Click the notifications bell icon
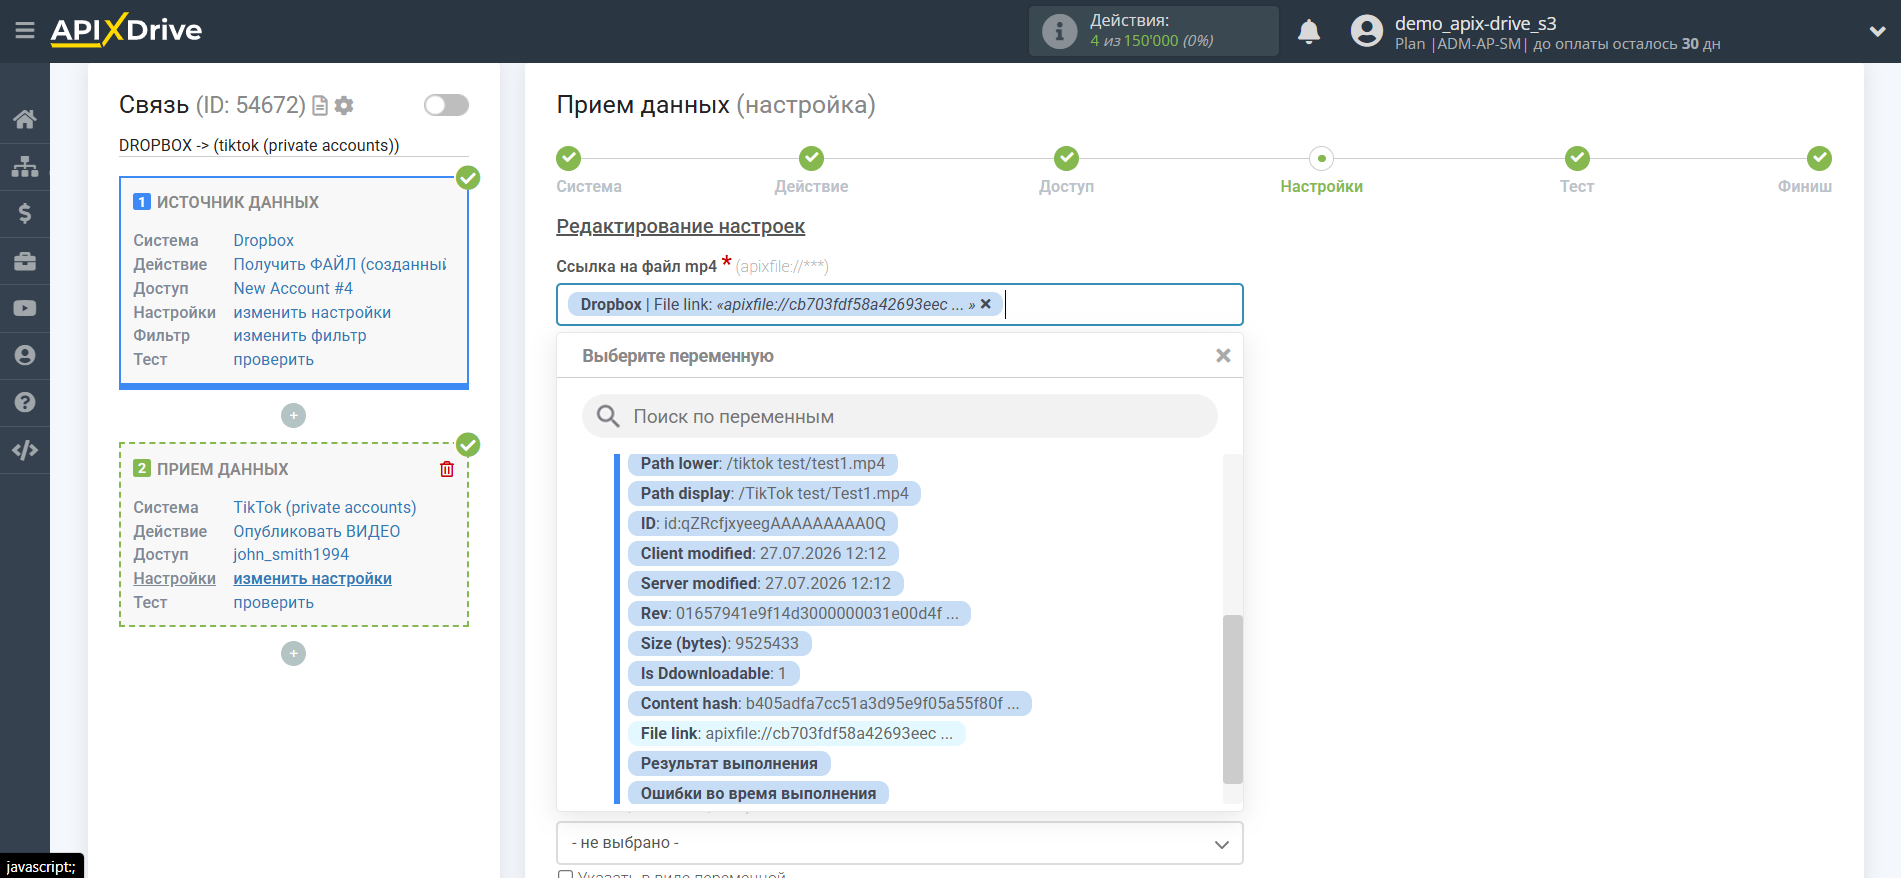Screen dimensions: 1901x878 point(1309,32)
